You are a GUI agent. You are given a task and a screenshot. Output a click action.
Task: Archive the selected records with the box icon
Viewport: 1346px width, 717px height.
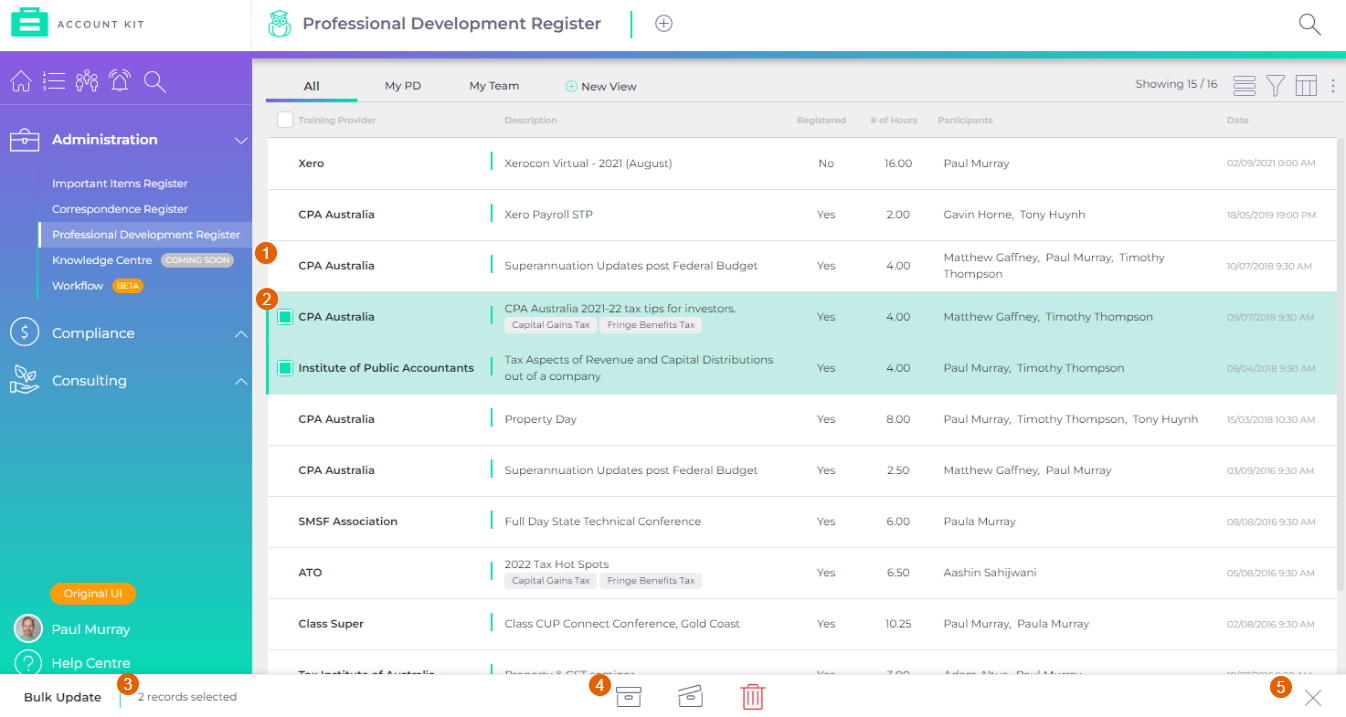click(x=628, y=697)
